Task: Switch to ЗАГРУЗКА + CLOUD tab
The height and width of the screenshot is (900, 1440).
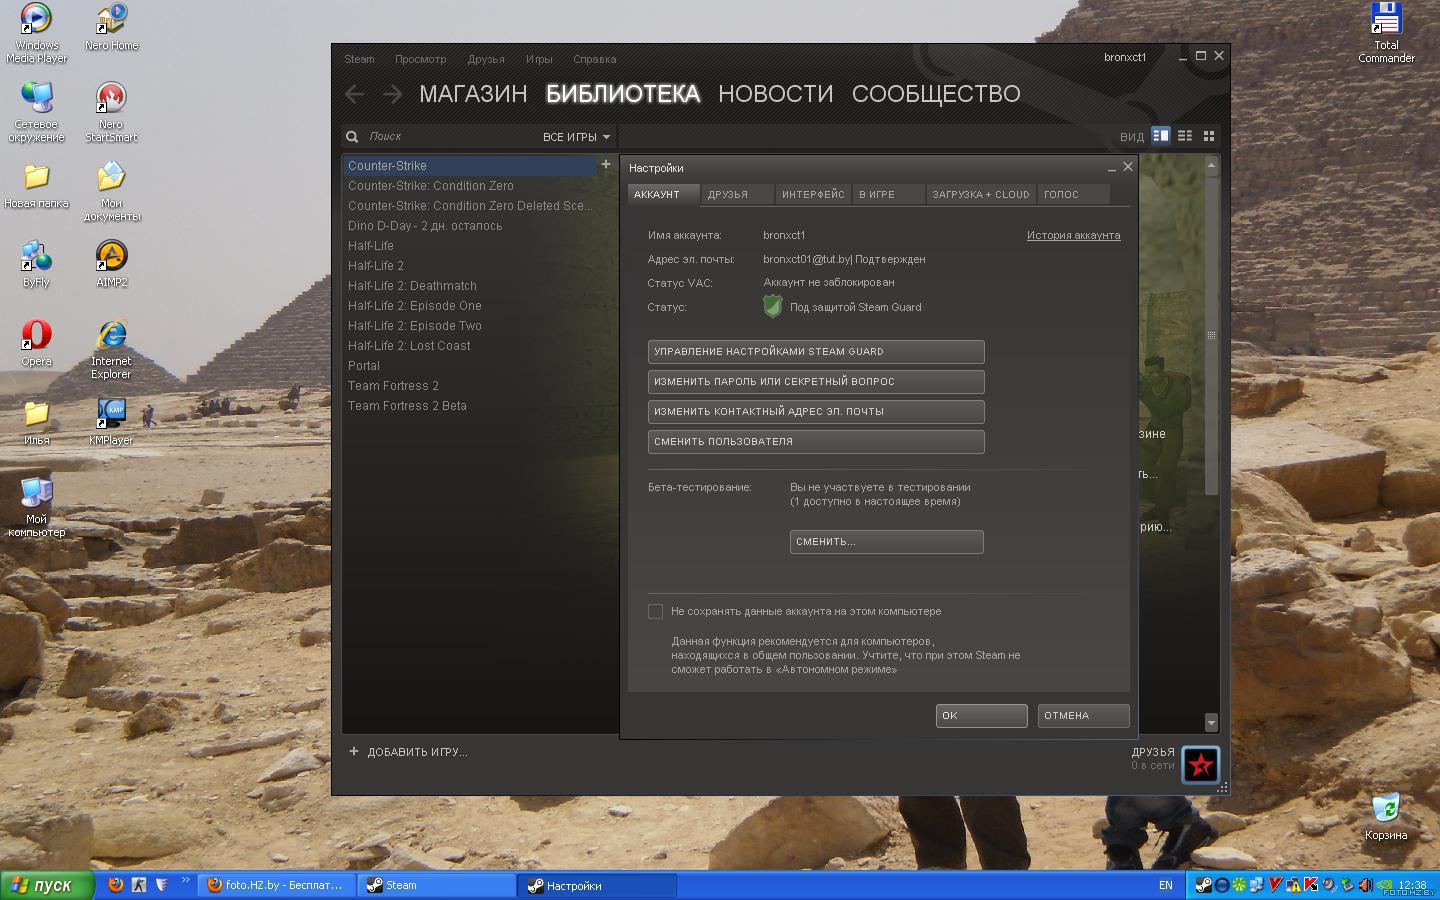Action: point(981,194)
